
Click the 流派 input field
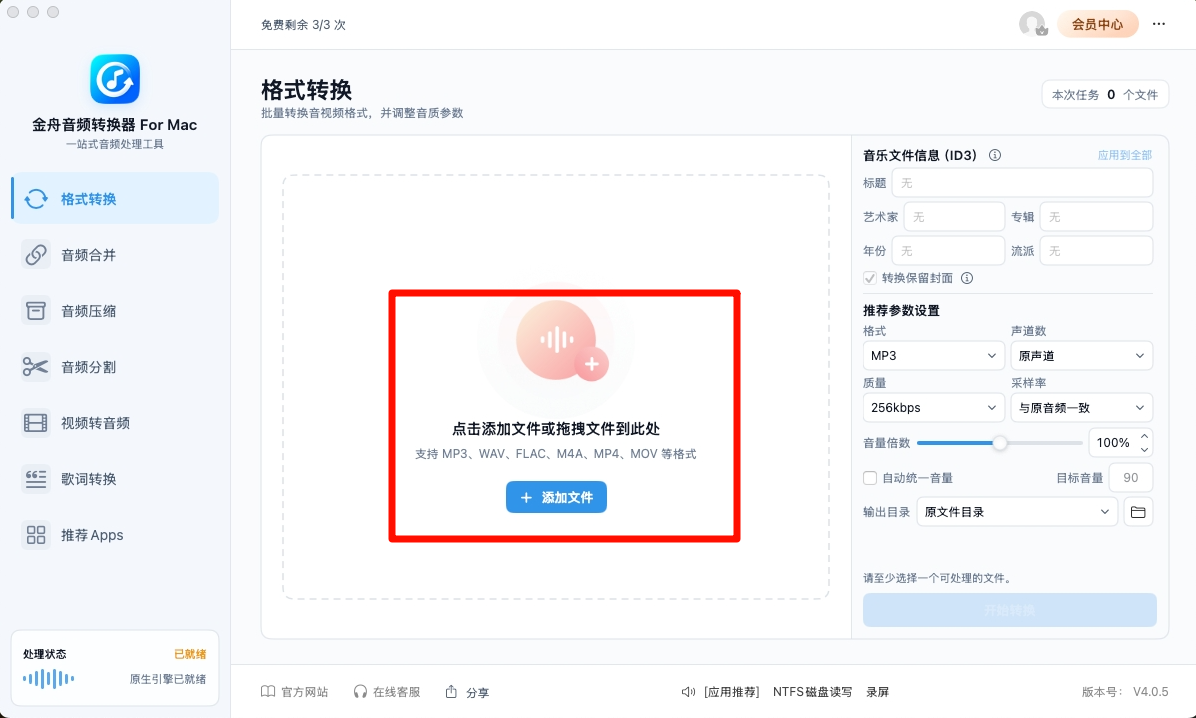1096,250
